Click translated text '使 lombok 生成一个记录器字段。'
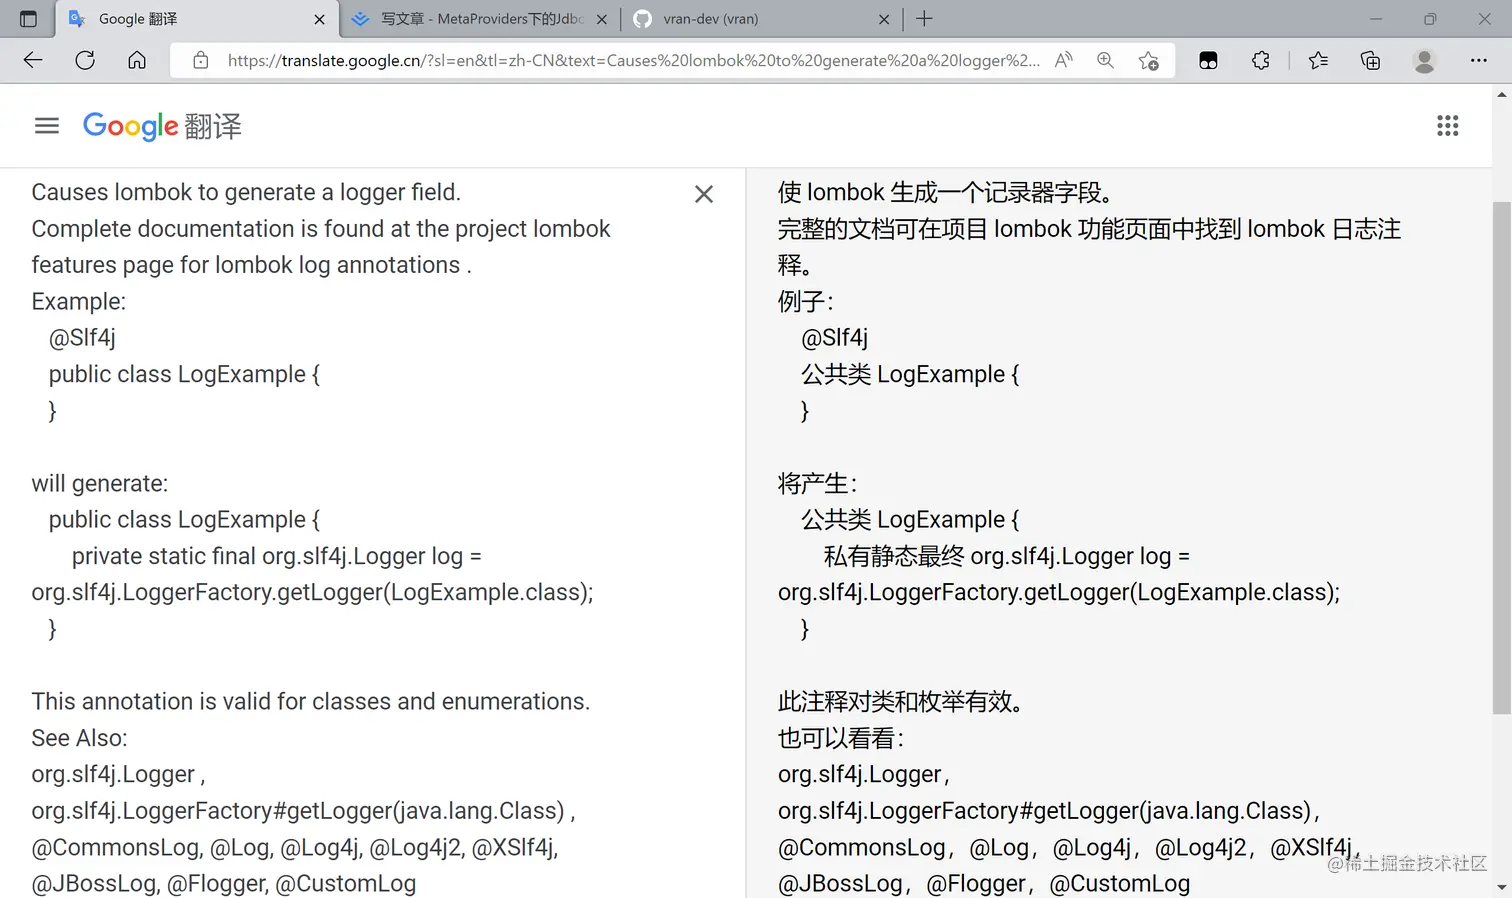Image resolution: width=1512 pixels, height=898 pixels. (946, 192)
